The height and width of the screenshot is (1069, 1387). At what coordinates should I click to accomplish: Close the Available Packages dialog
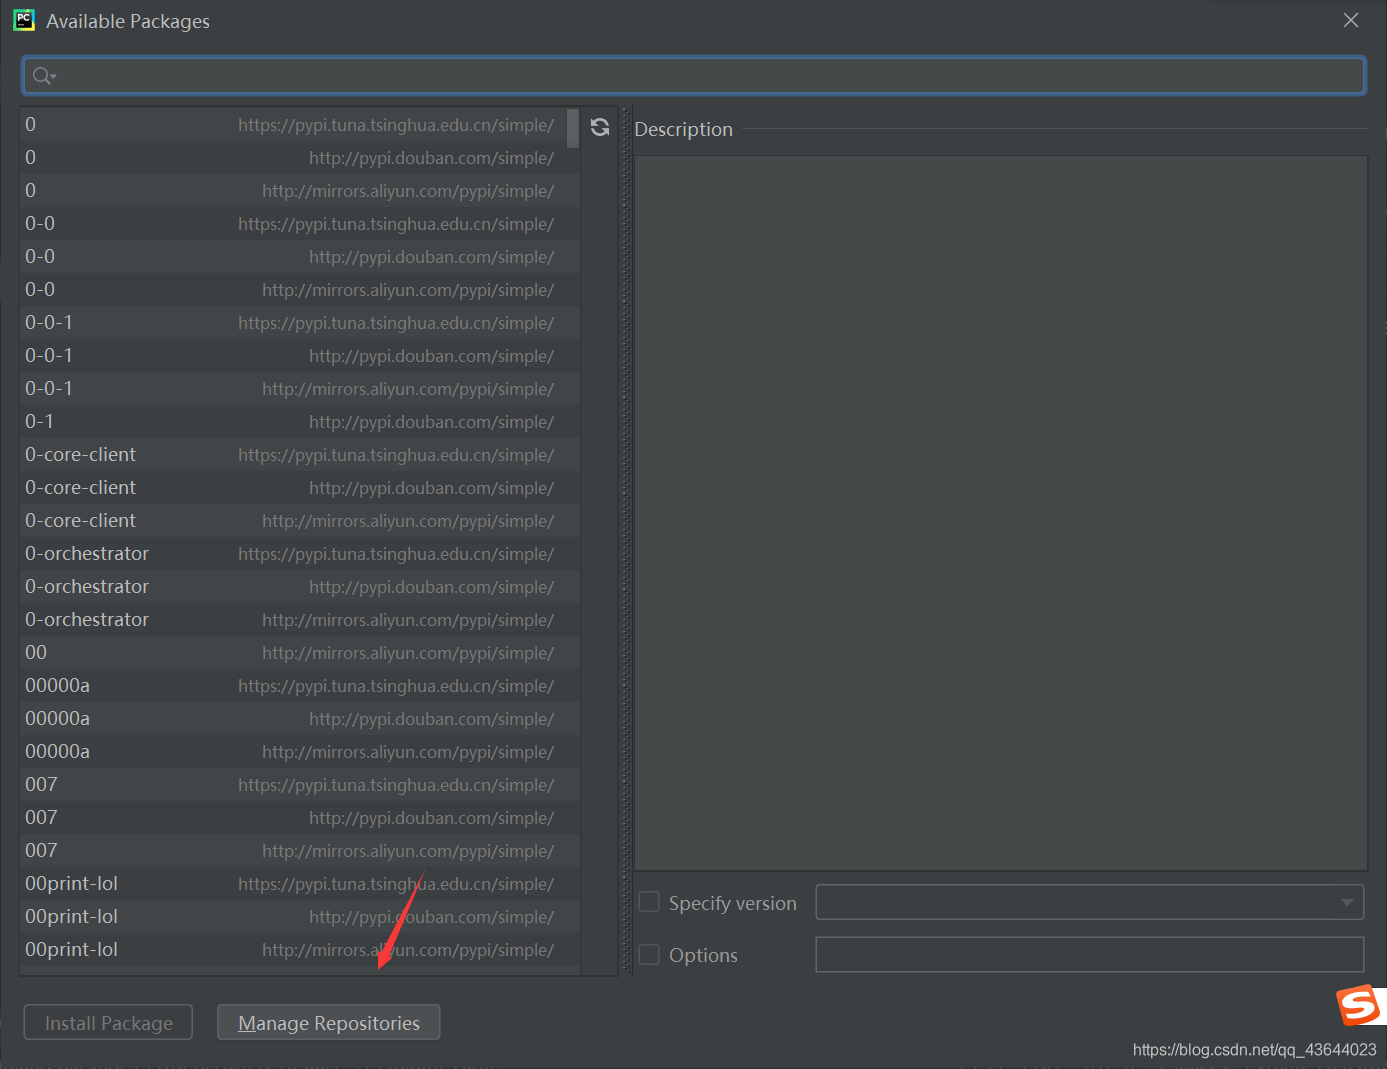point(1351,20)
